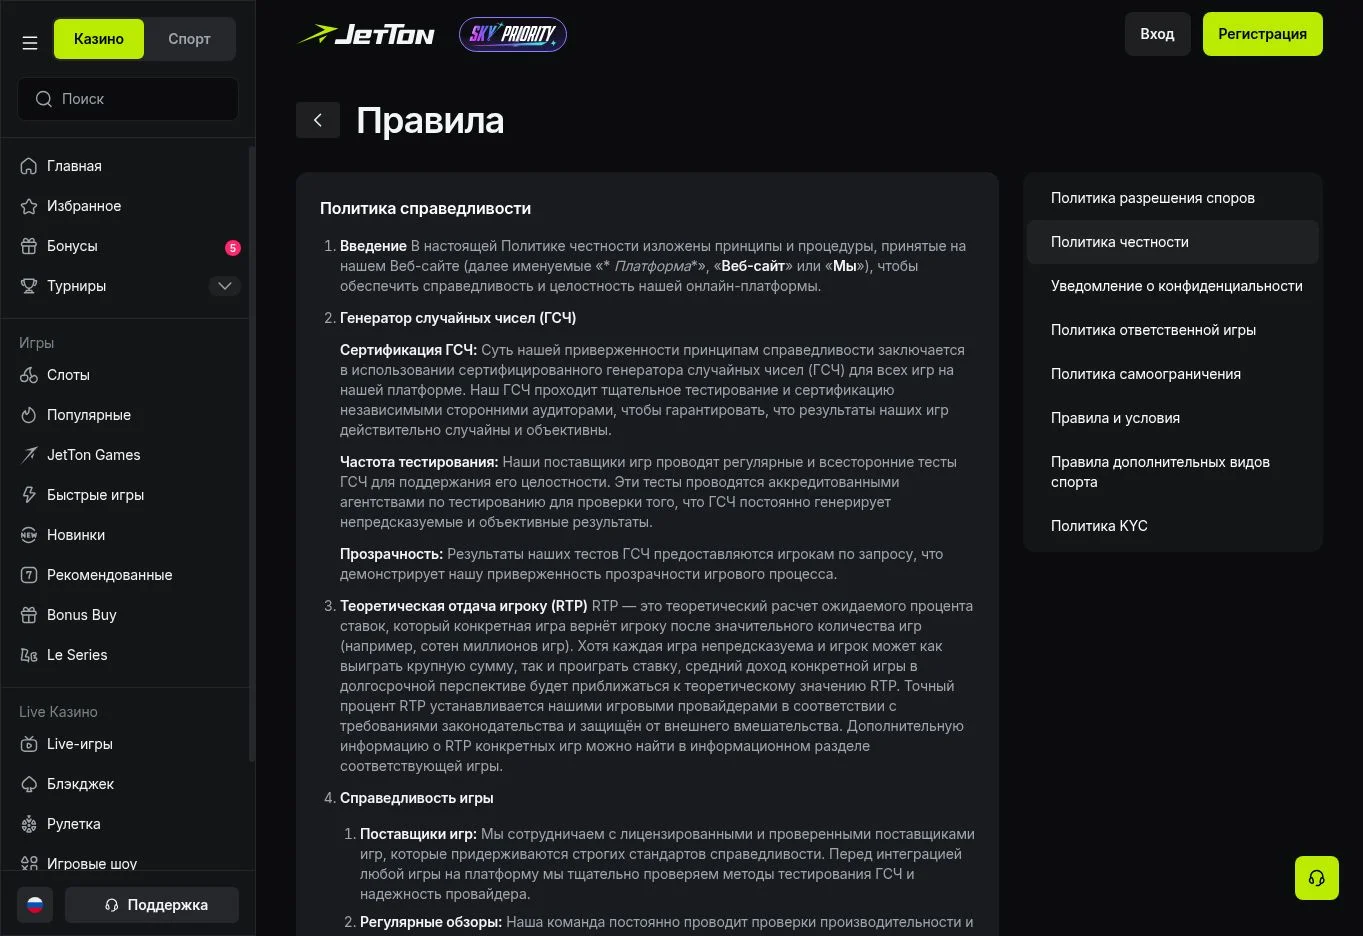Screen dimensions: 1363x936
Task: Open Правила и условия page
Action: point(1172,418)
